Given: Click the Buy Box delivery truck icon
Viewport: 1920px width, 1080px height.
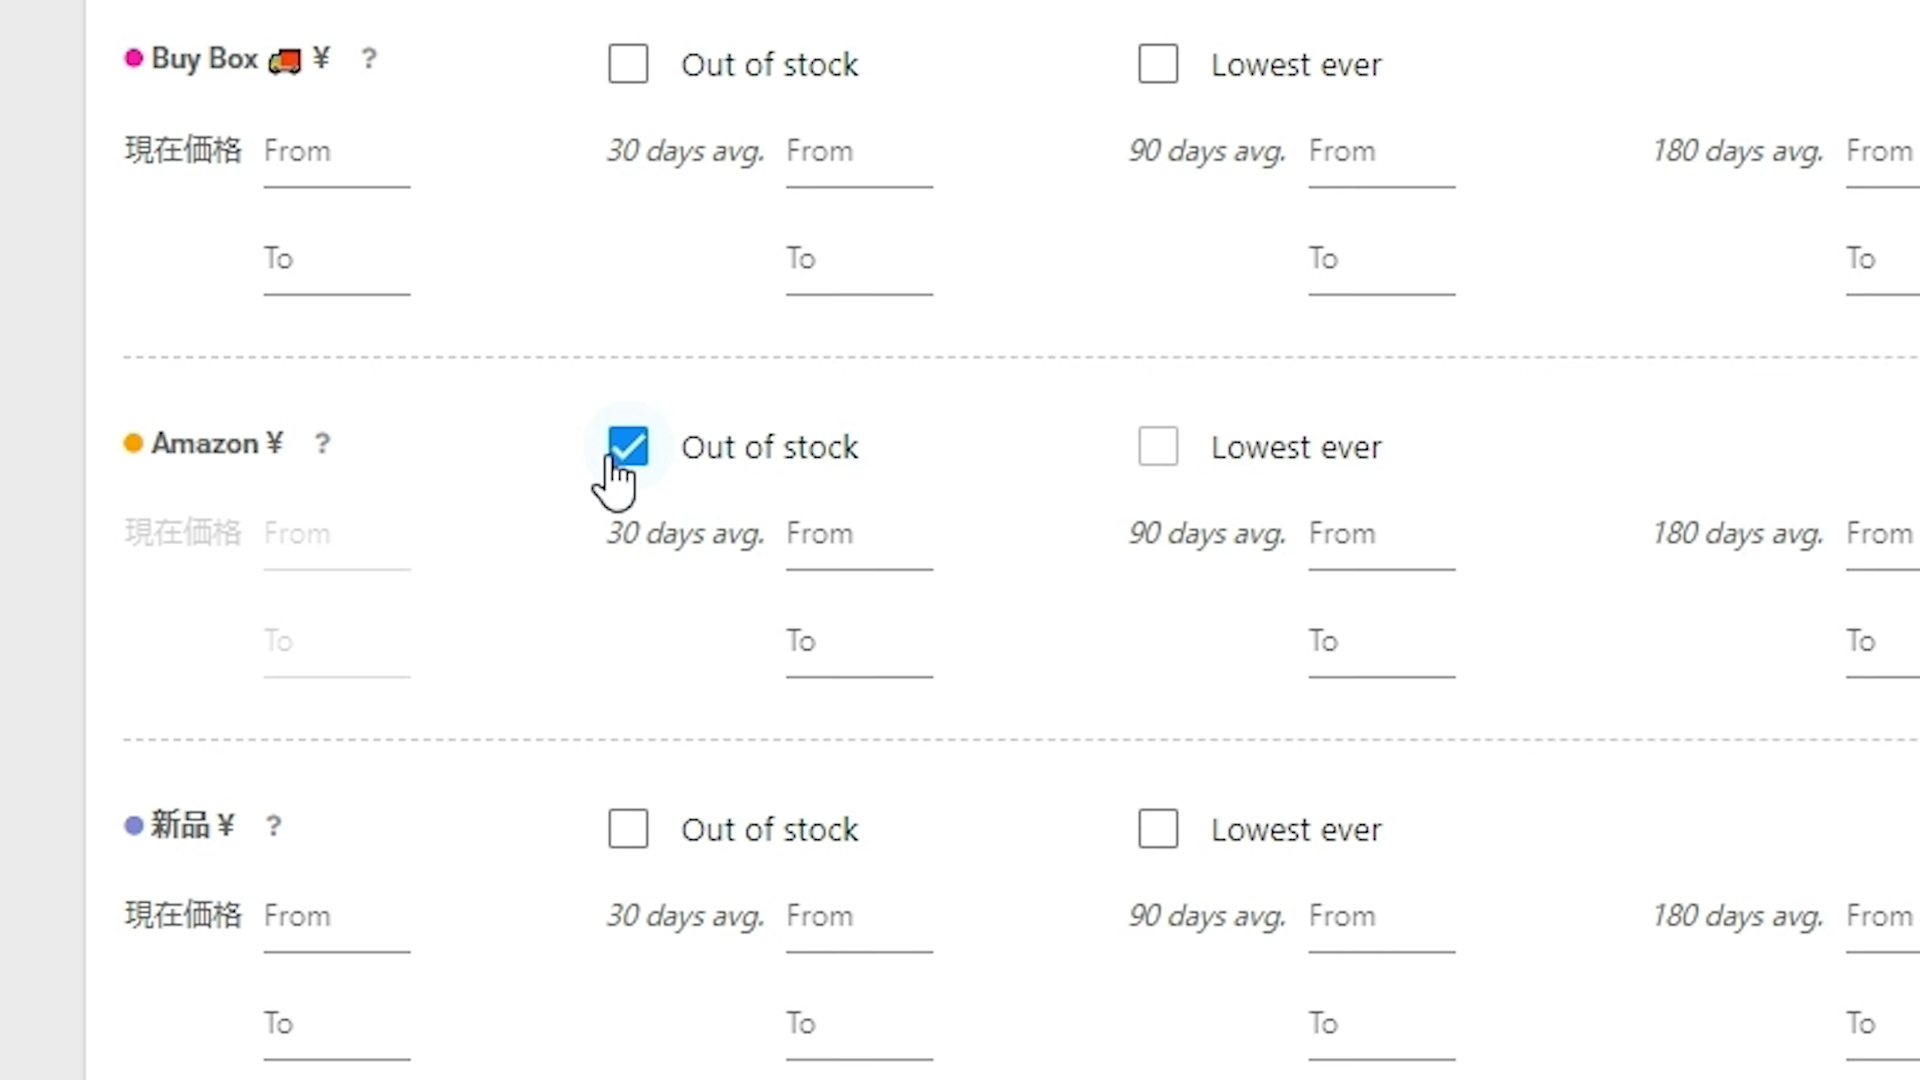Looking at the screenshot, I should point(285,61).
